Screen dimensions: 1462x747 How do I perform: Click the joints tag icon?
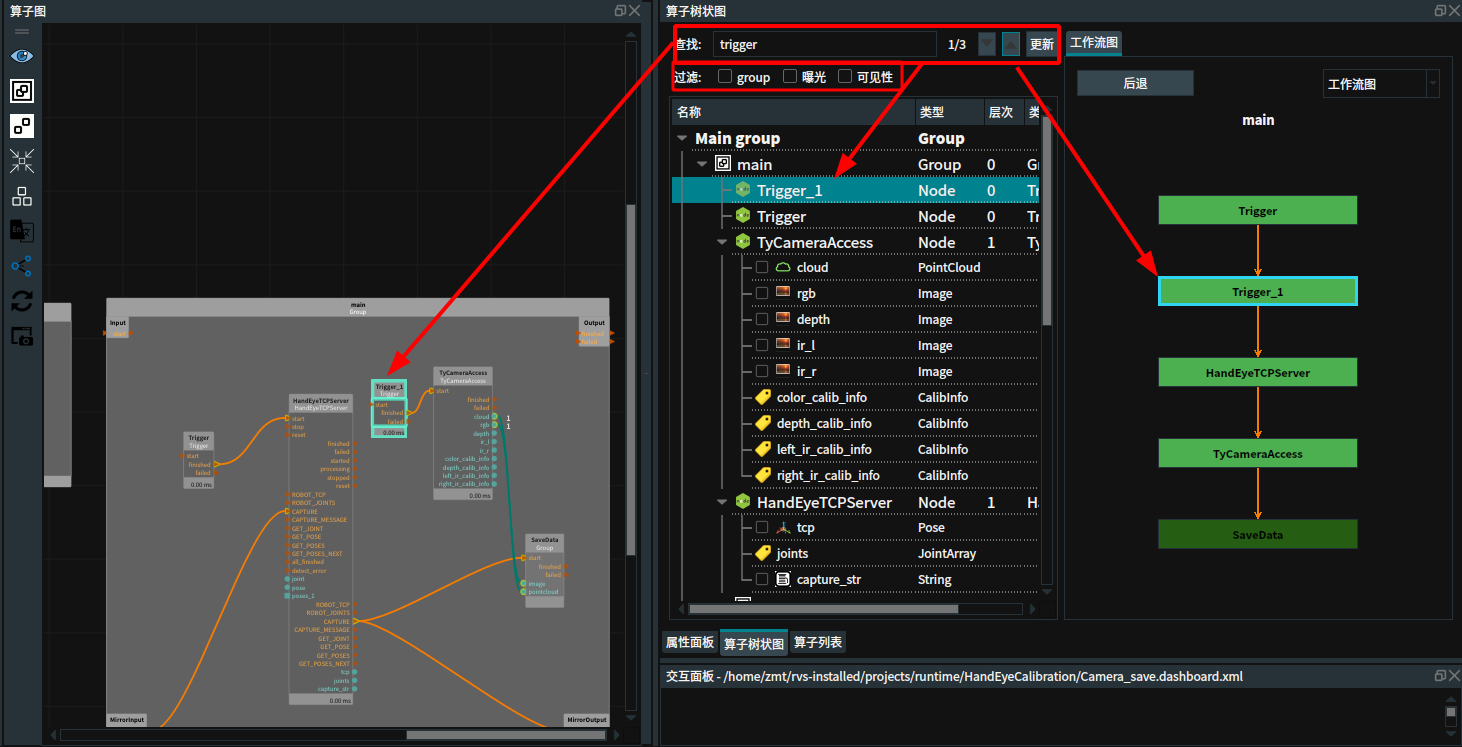tap(763, 554)
